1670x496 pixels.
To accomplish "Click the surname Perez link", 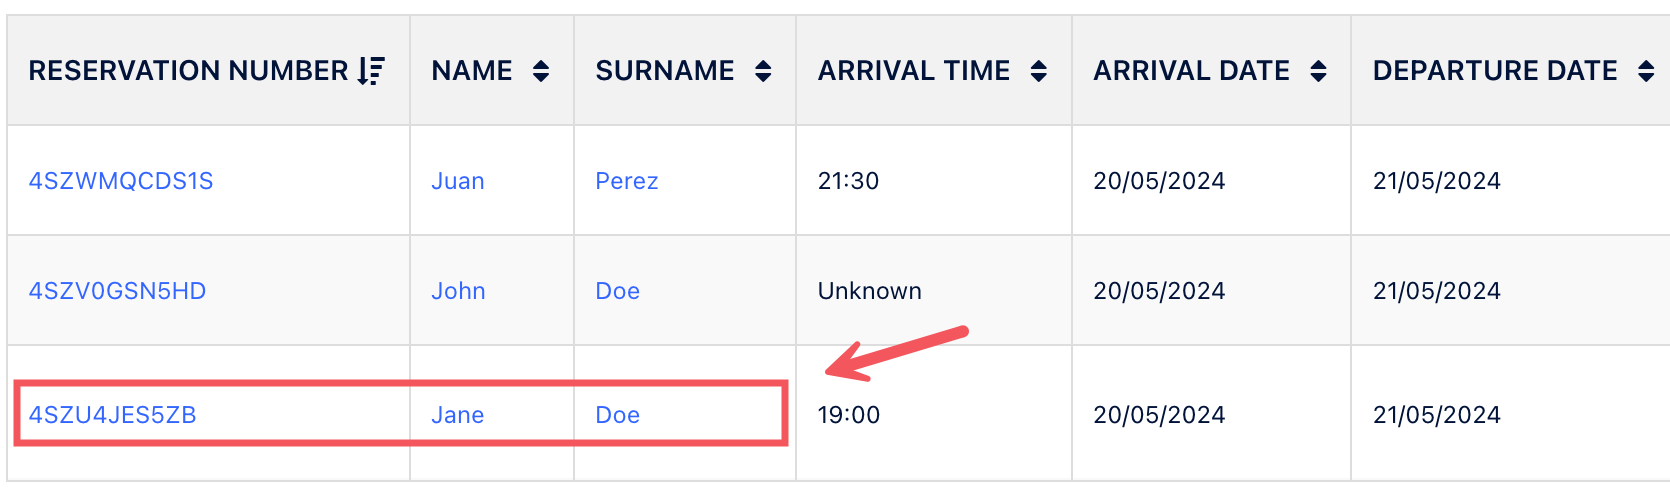I will [x=627, y=181].
